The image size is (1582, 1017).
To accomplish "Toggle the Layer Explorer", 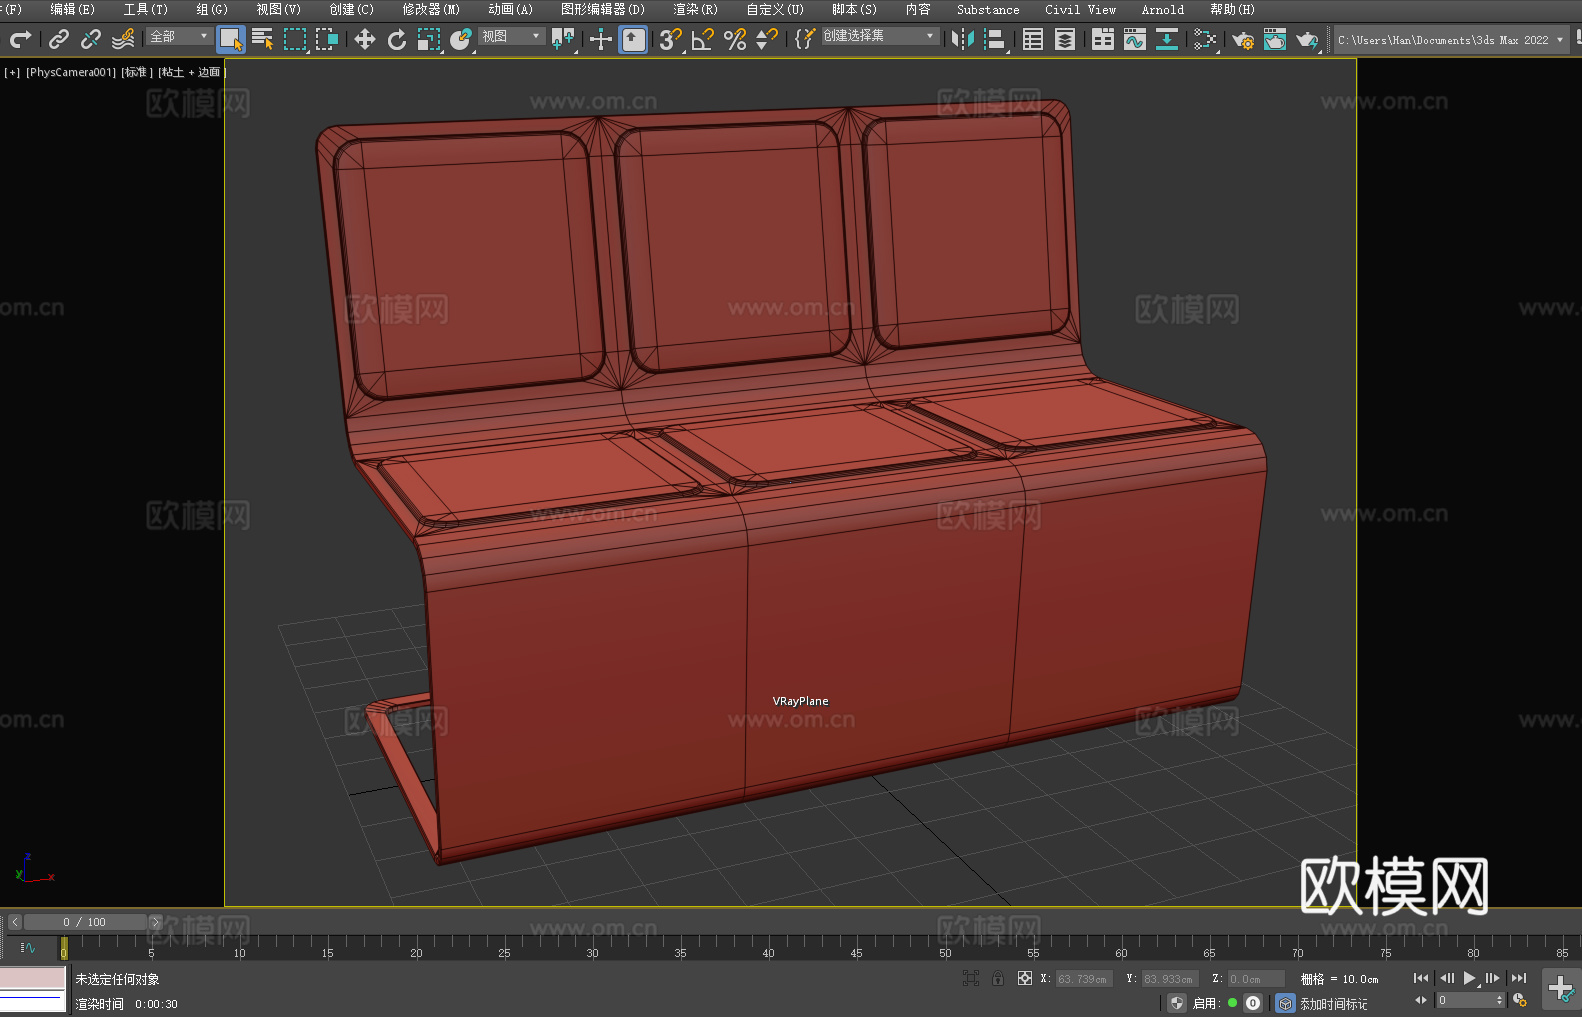I will pos(1065,39).
